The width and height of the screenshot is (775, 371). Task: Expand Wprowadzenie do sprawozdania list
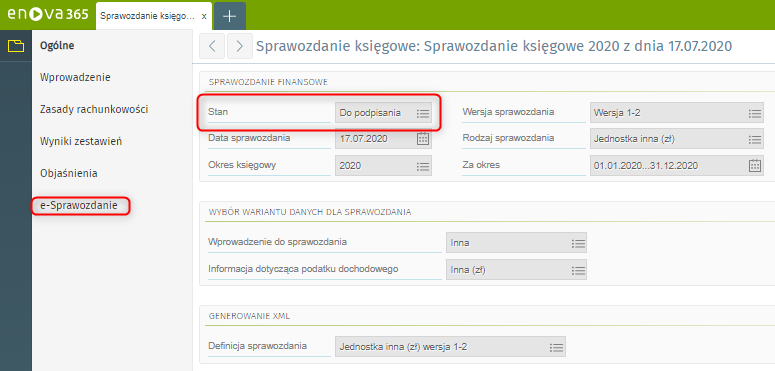578,243
